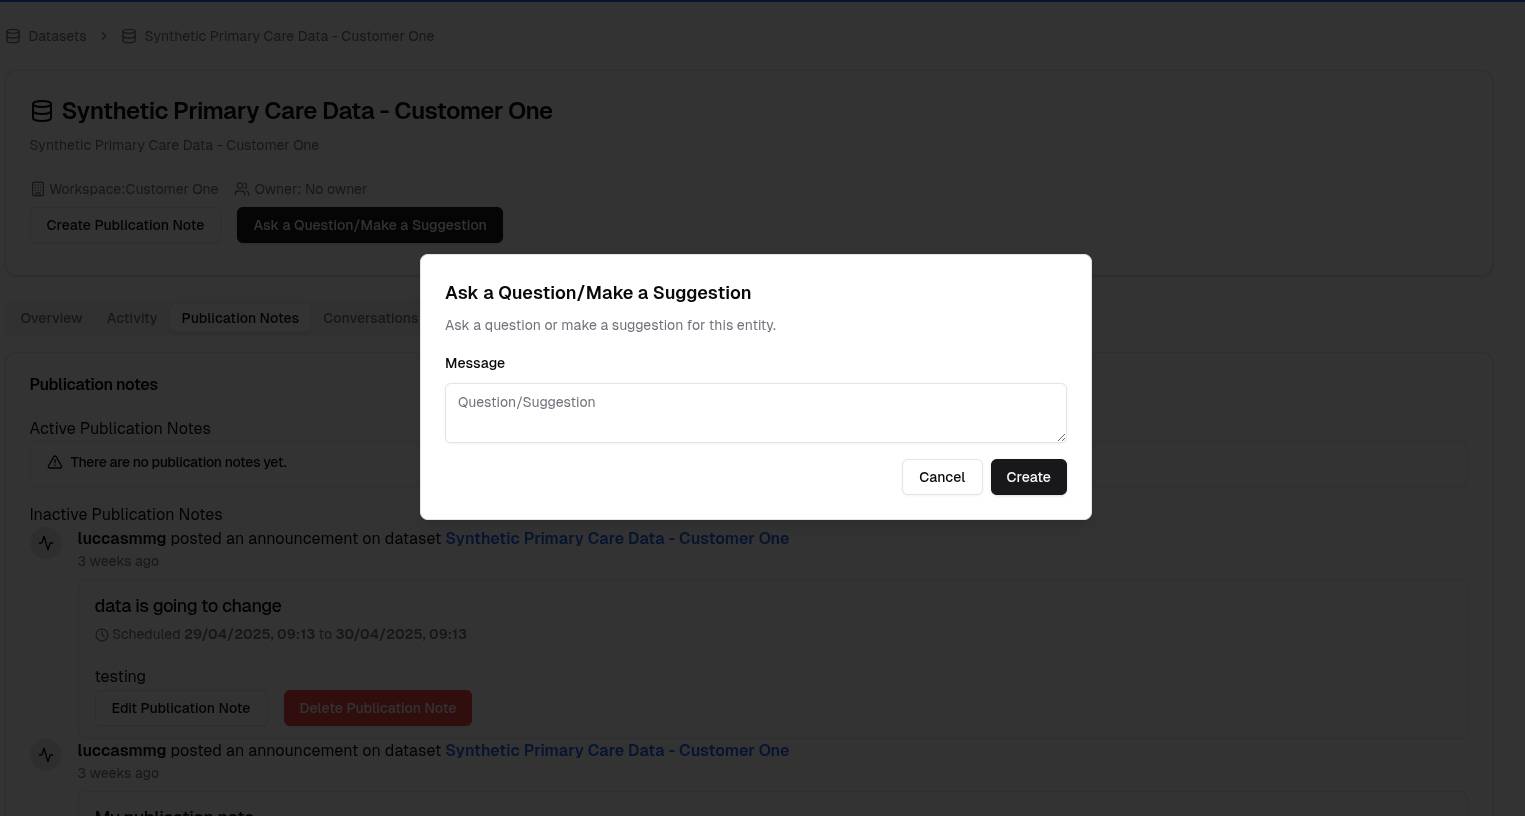Screen dimensions: 1525x816
Task: Open the Datasets breadcrumb link
Action: [x=57, y=36]
